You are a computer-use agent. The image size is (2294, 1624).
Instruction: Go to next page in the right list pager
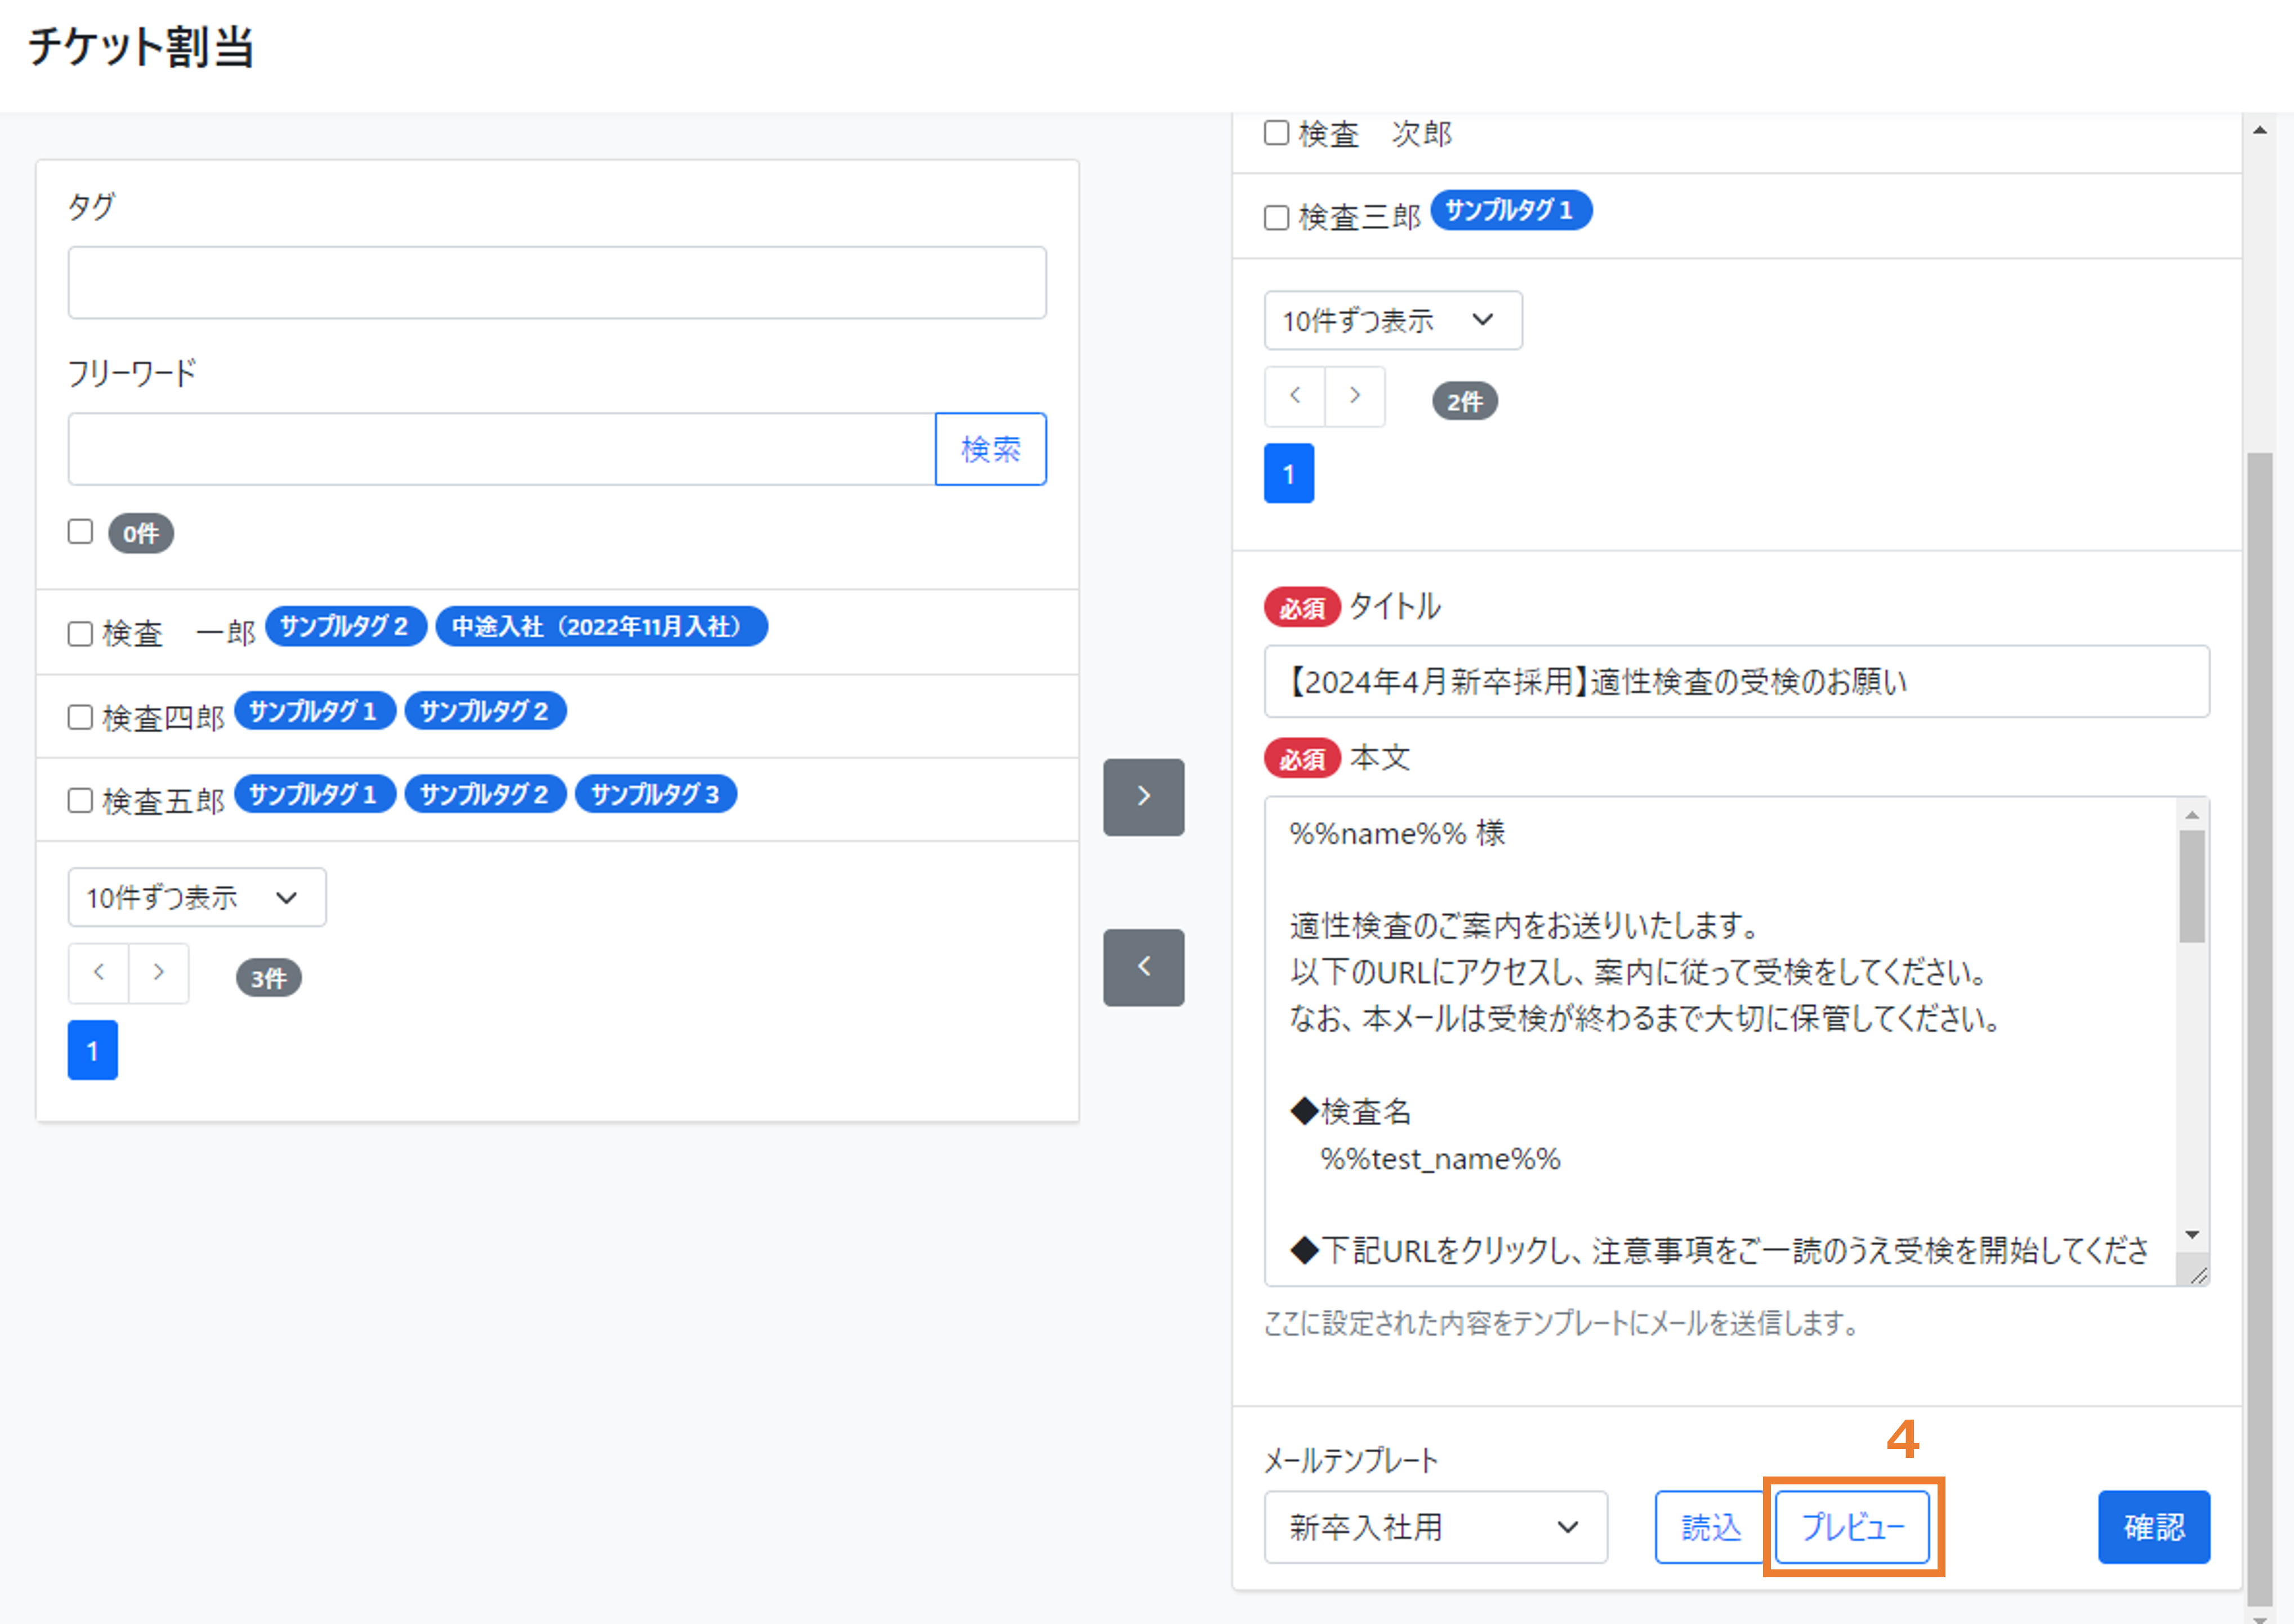[x=1354, y=396]
